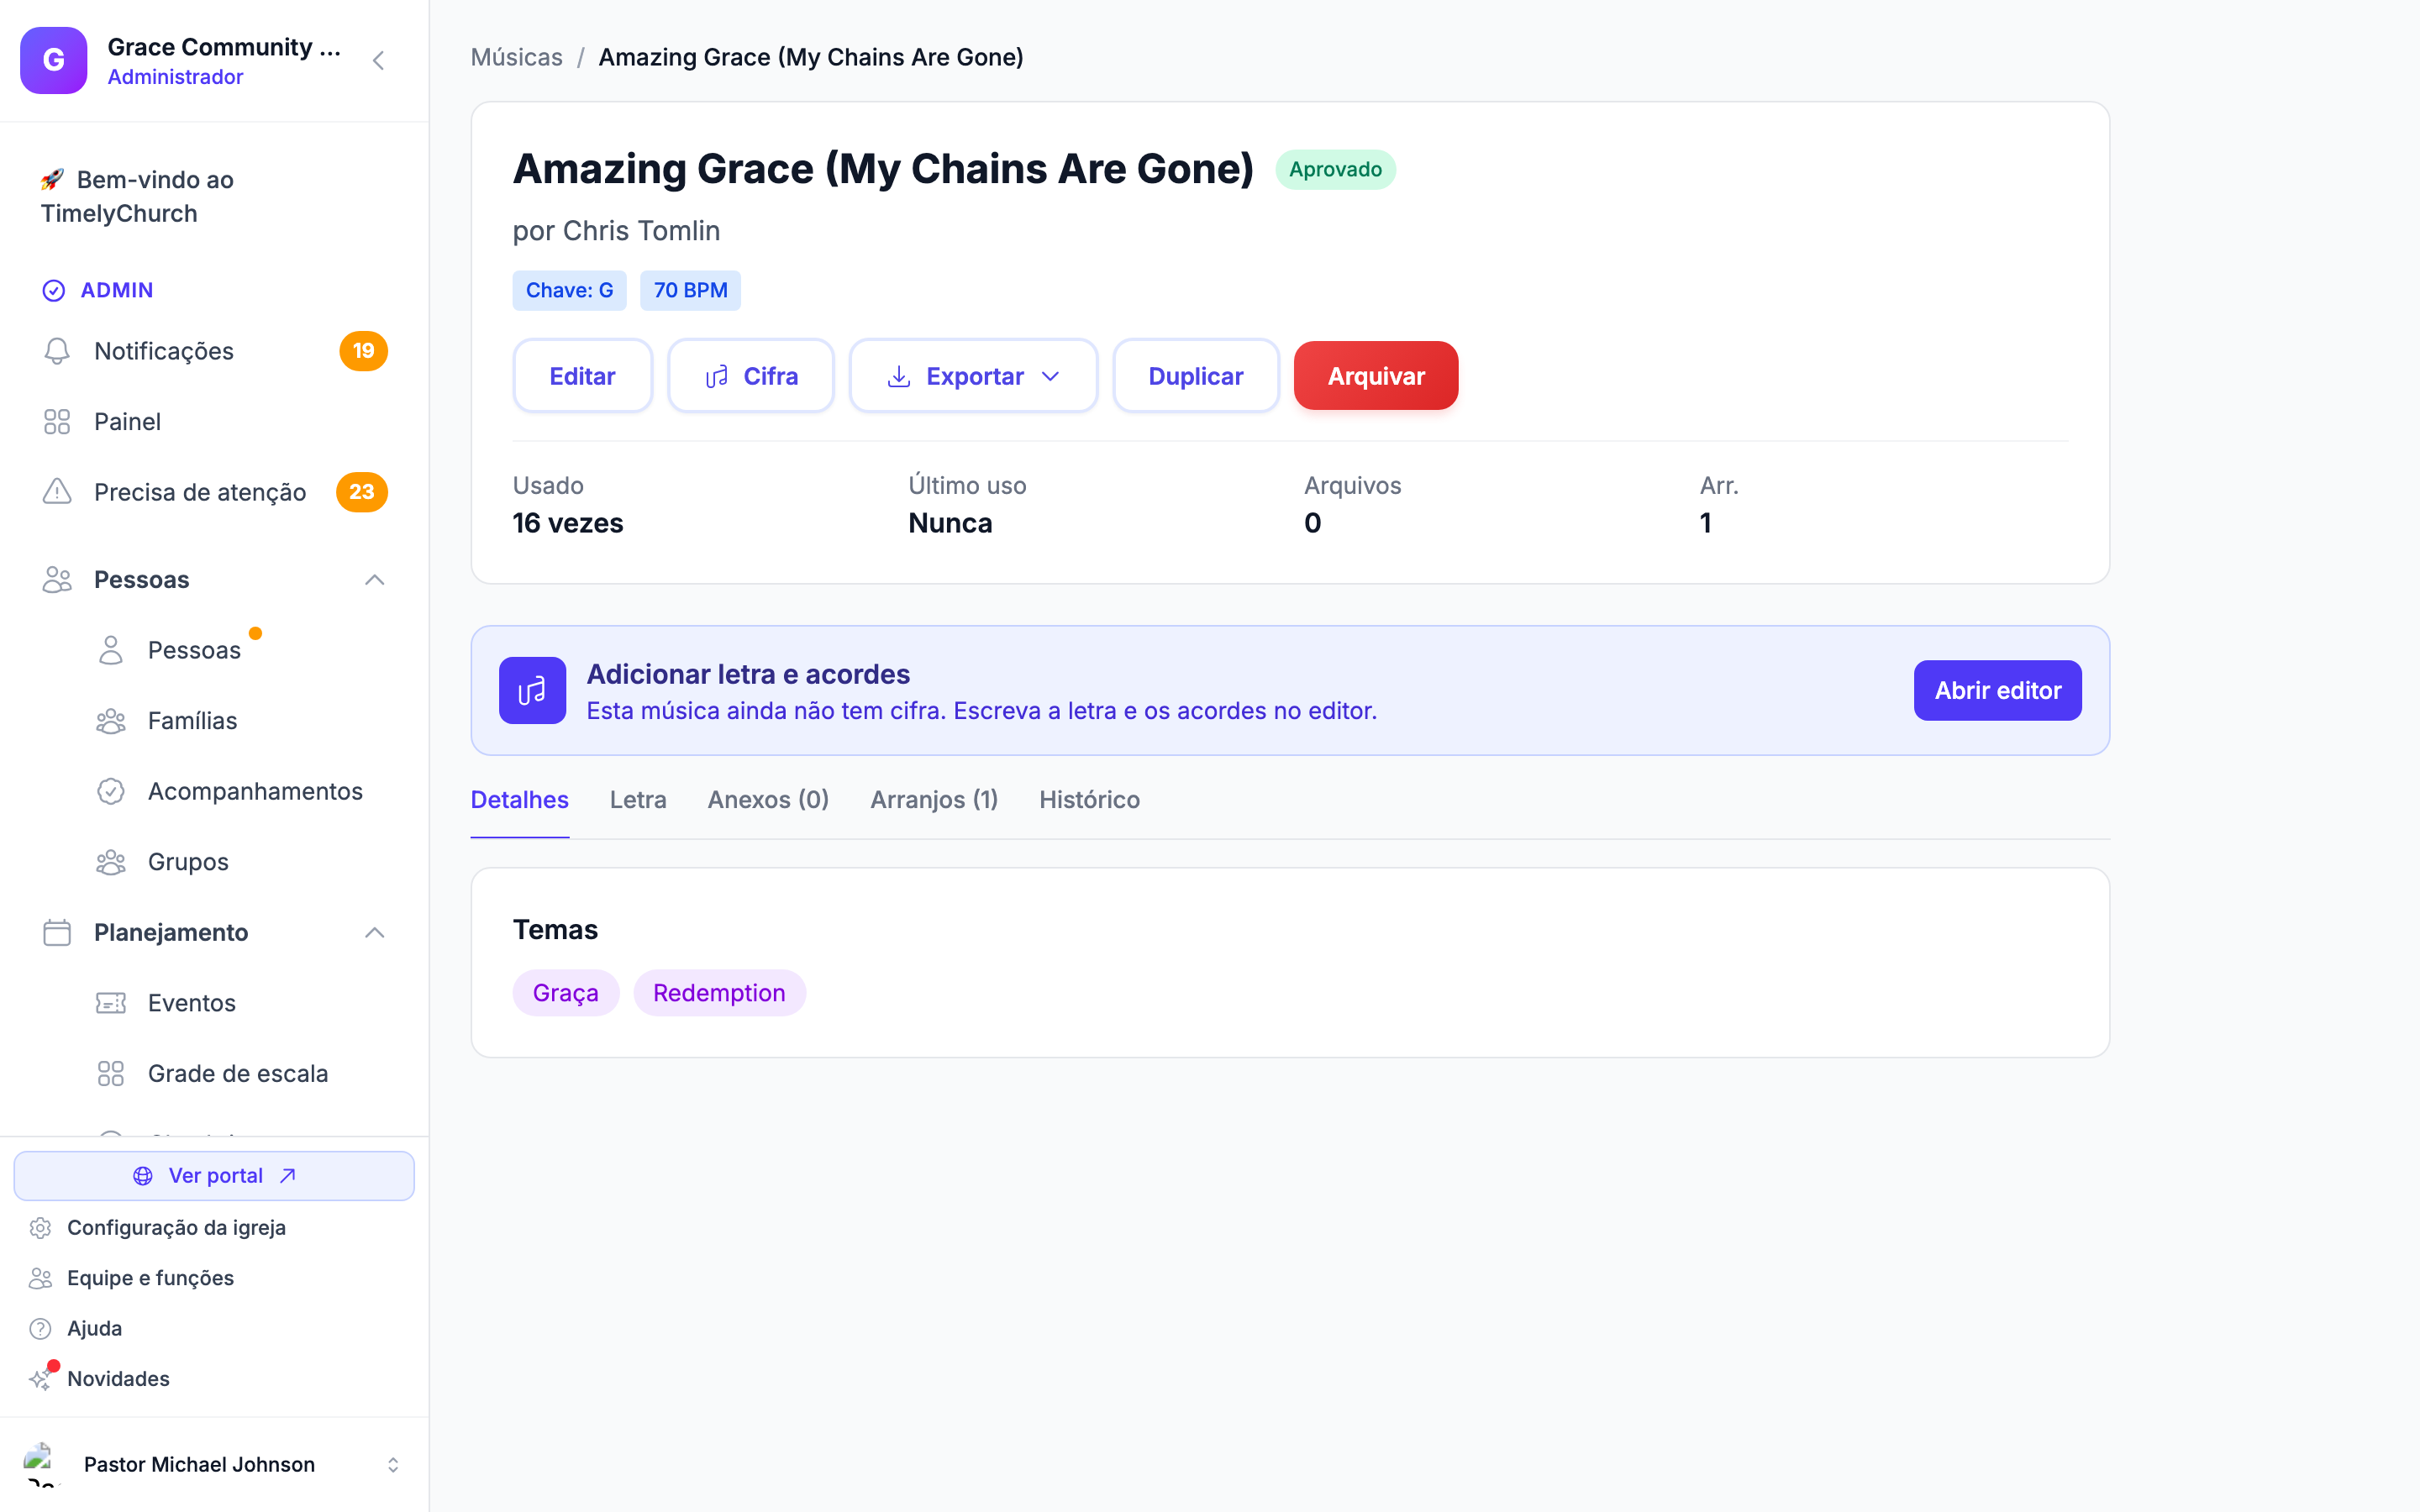Open the Exportar dropdown

[973, 376]
